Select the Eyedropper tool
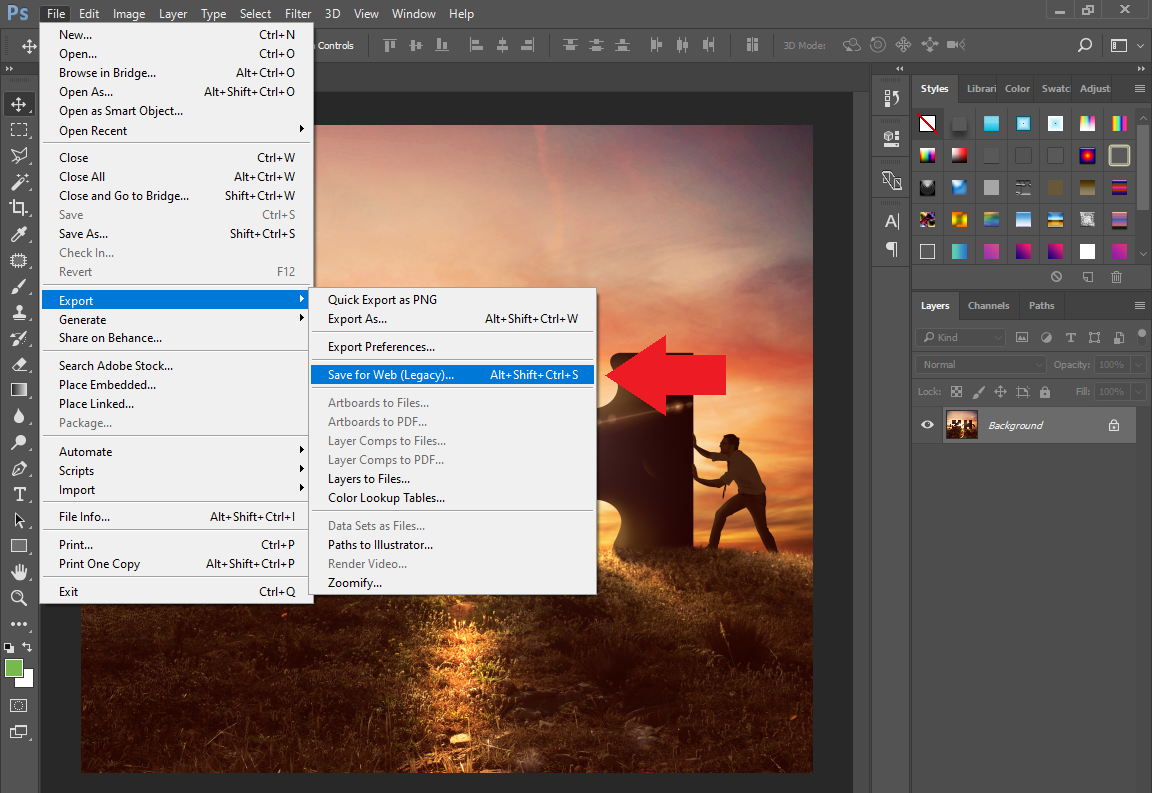The height and width of the screenshot is (793, 1152). 19,234
